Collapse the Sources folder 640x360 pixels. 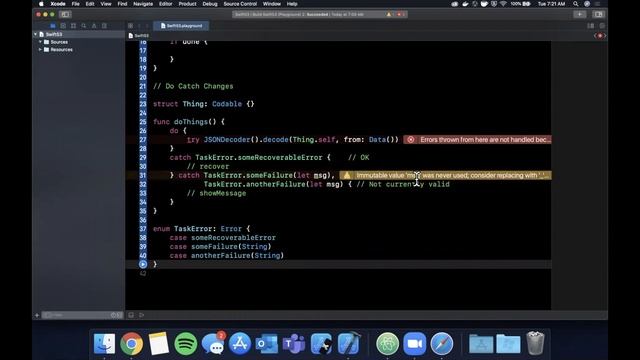(40, 42)
